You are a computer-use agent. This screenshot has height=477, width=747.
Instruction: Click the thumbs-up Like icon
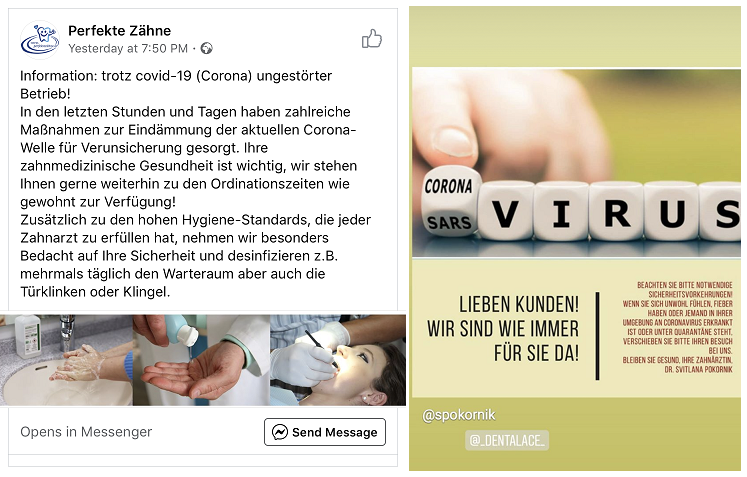point(372,39)
